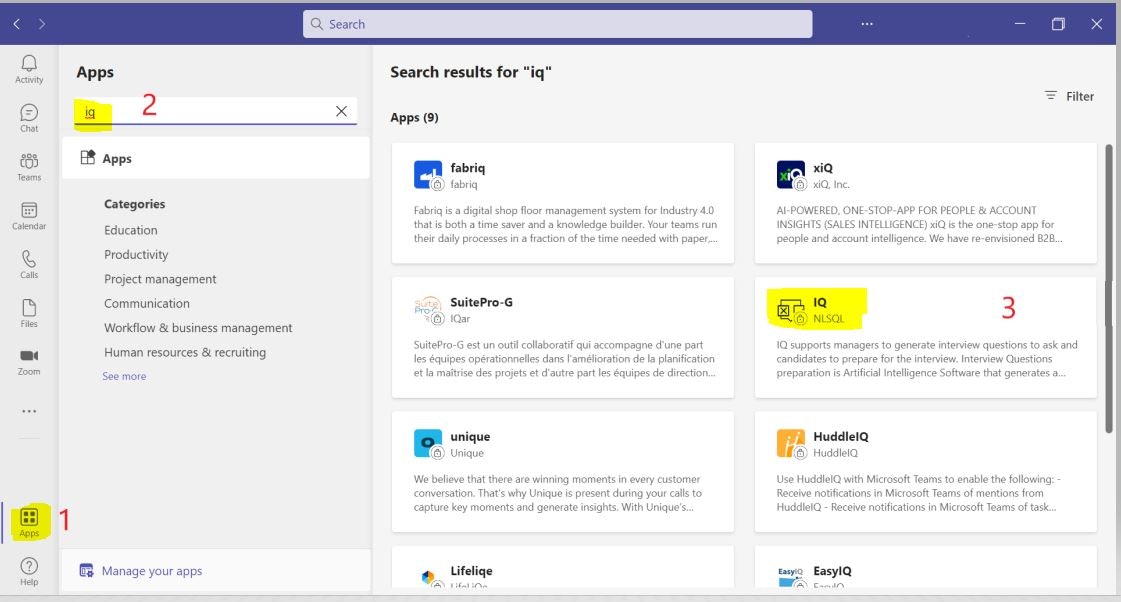Choose Human resources & recruiting category
1121x602 pixels.
185,352
